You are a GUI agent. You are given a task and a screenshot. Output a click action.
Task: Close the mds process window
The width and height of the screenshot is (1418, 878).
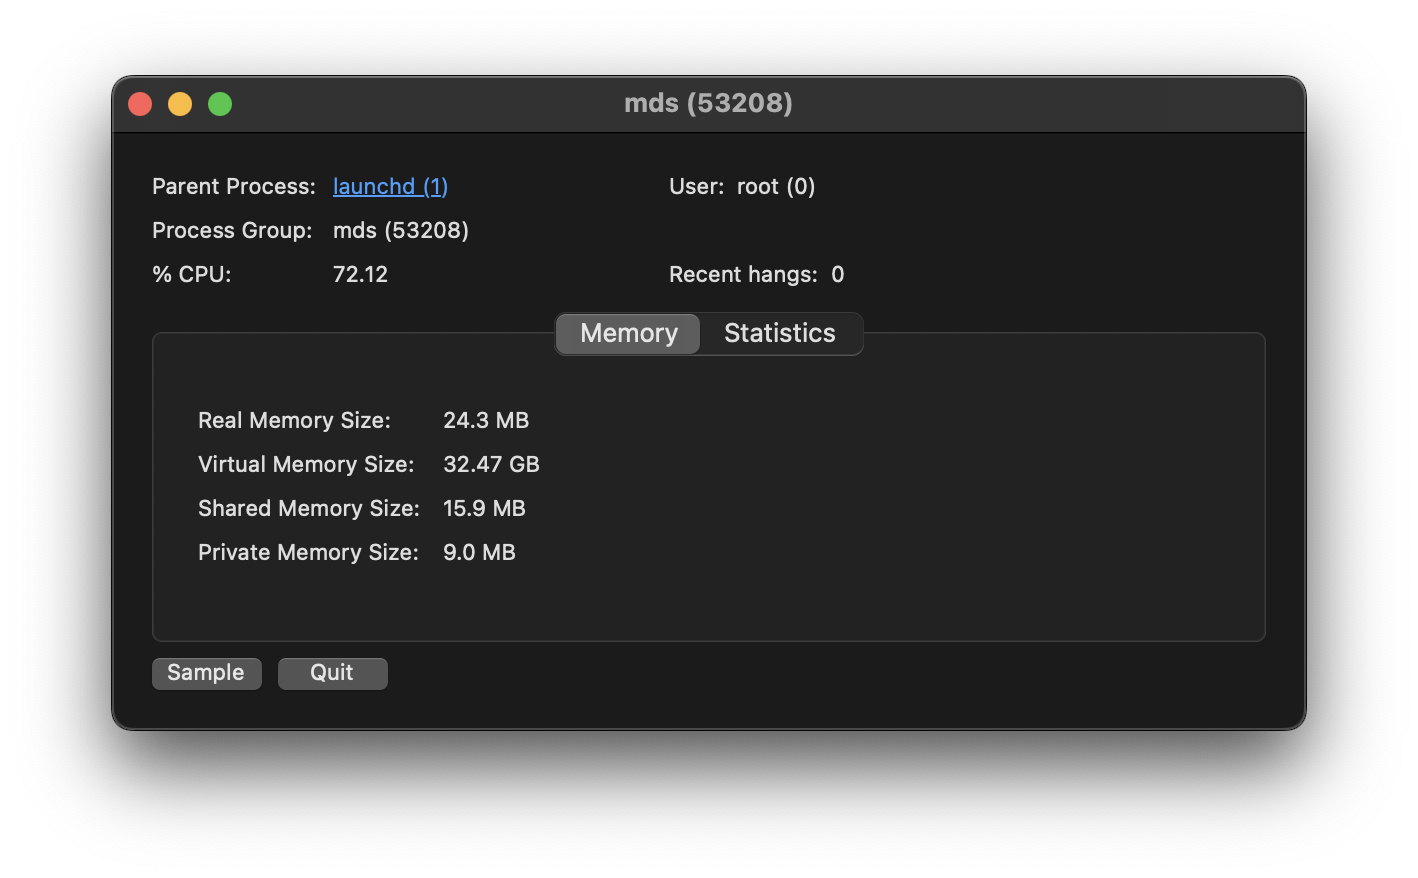(140, 104)
